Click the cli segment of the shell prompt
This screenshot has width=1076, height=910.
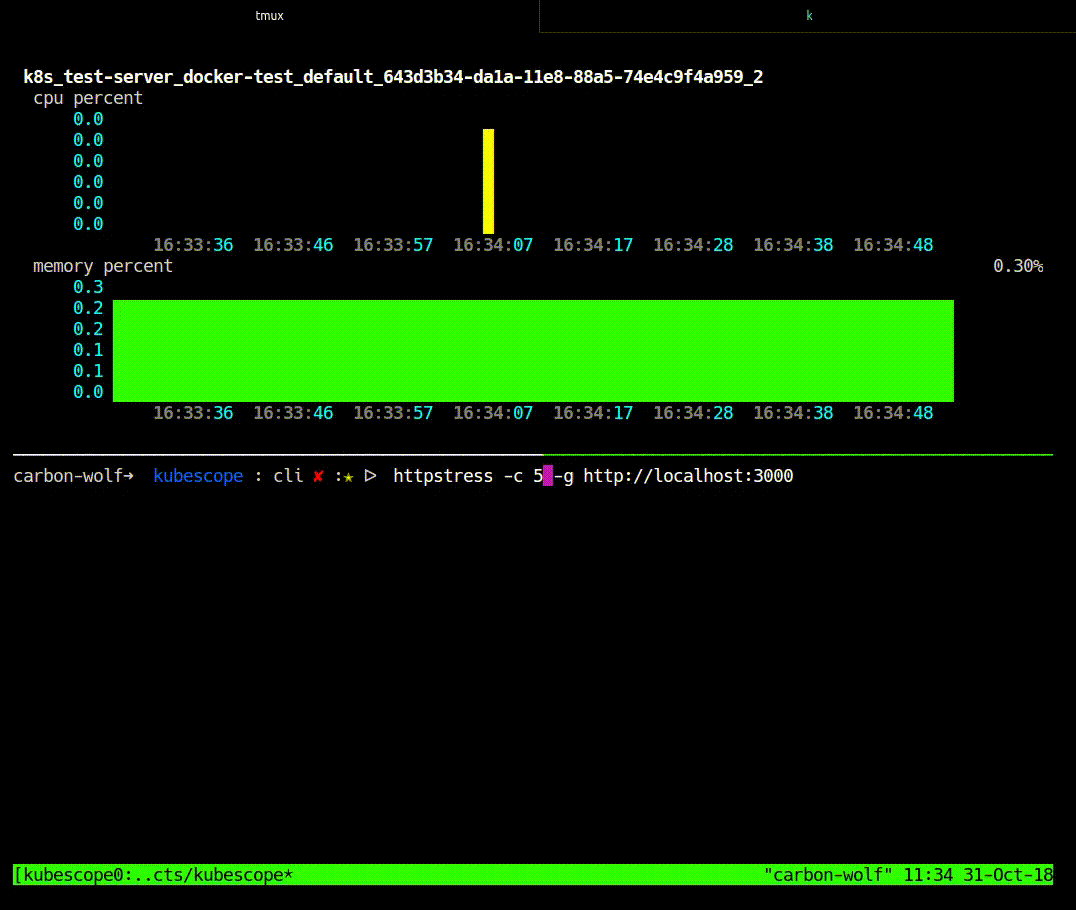click(x=288, y=475)
